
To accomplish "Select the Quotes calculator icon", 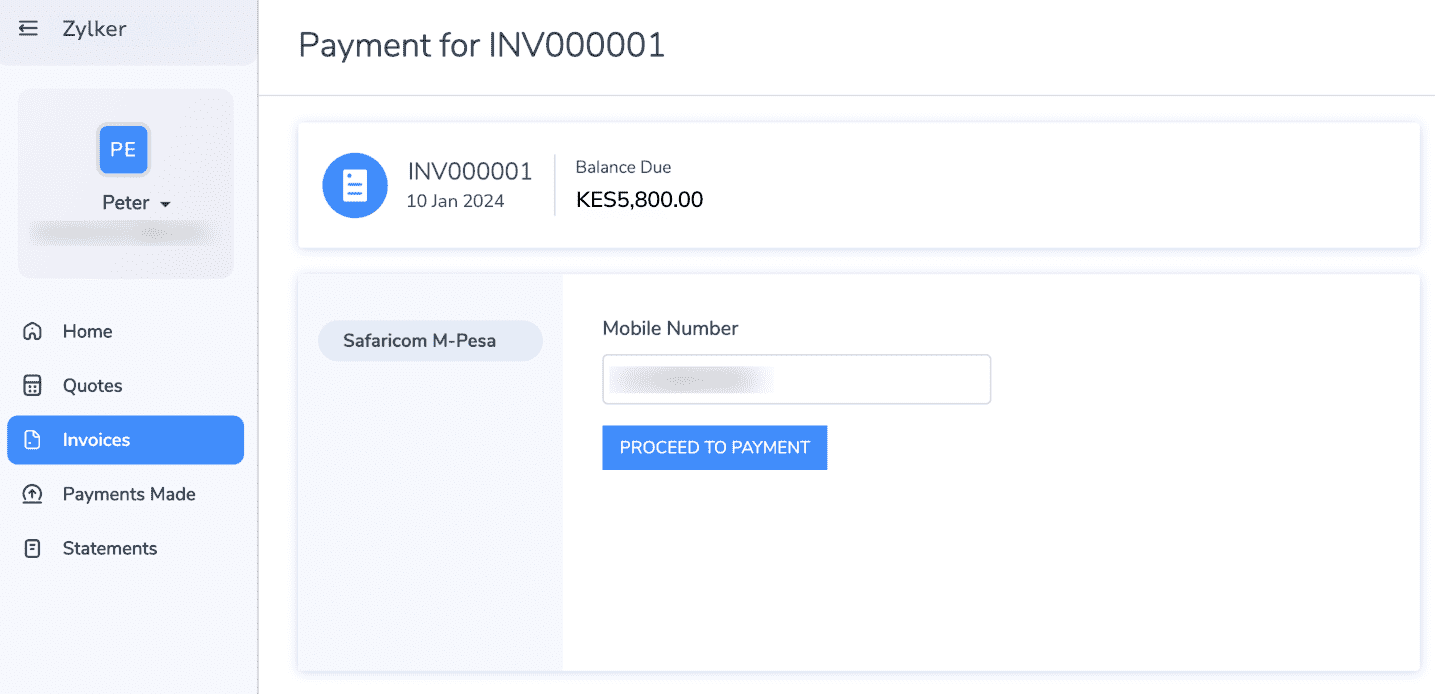I will coord(31,385).
